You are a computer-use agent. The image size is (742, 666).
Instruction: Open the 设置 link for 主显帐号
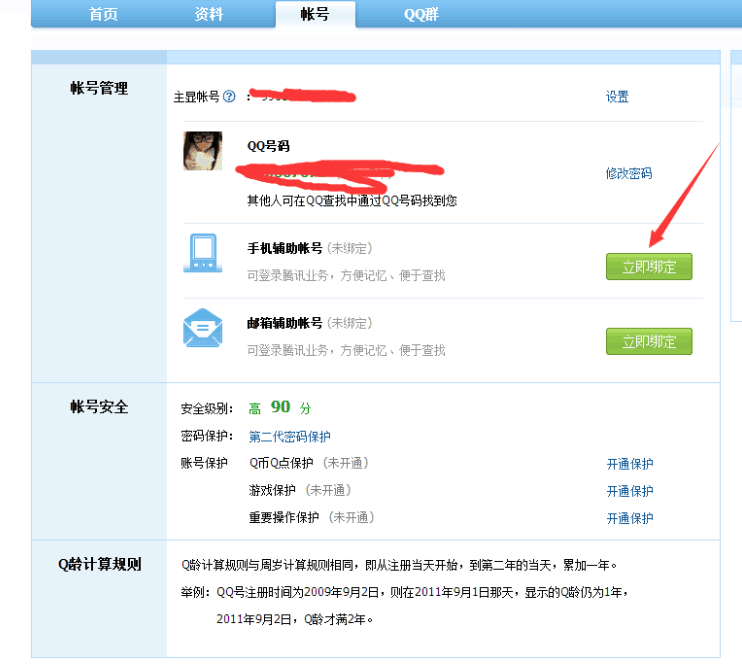[617, 97]
